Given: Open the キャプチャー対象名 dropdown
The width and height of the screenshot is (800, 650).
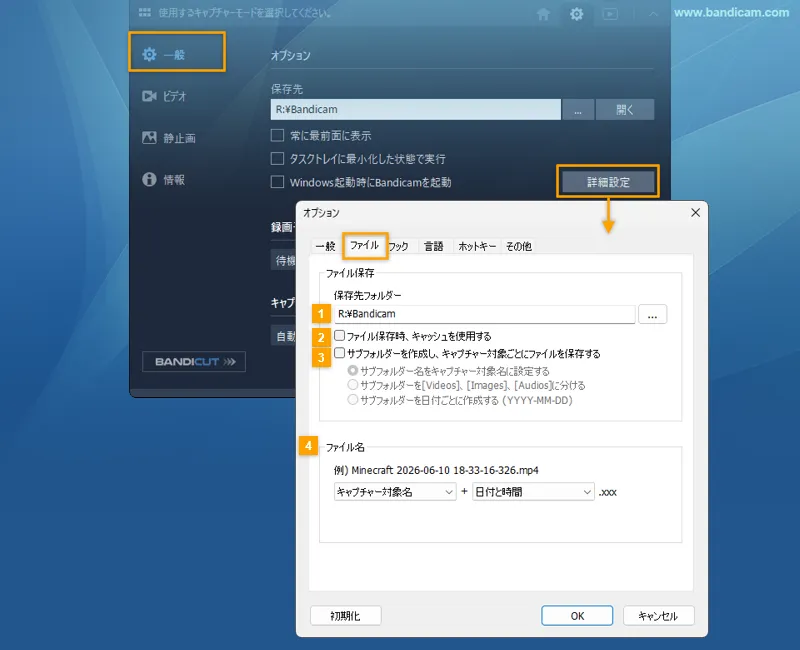Looking at the screenshot, I should (x=395, y=492).
